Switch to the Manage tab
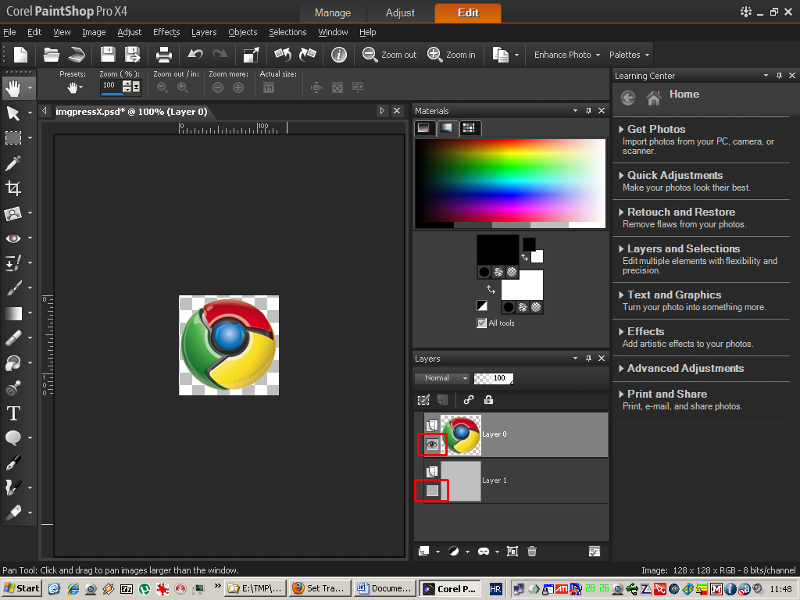 [x=333, y=13]
